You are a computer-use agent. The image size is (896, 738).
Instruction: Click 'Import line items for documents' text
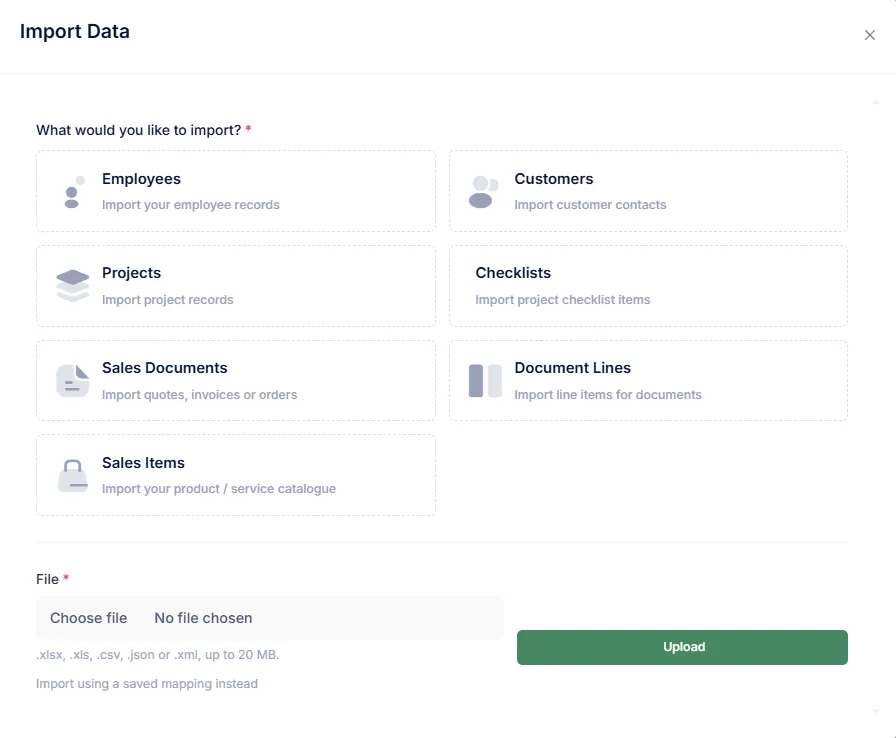pyautogui.click(x=608, y=395)
